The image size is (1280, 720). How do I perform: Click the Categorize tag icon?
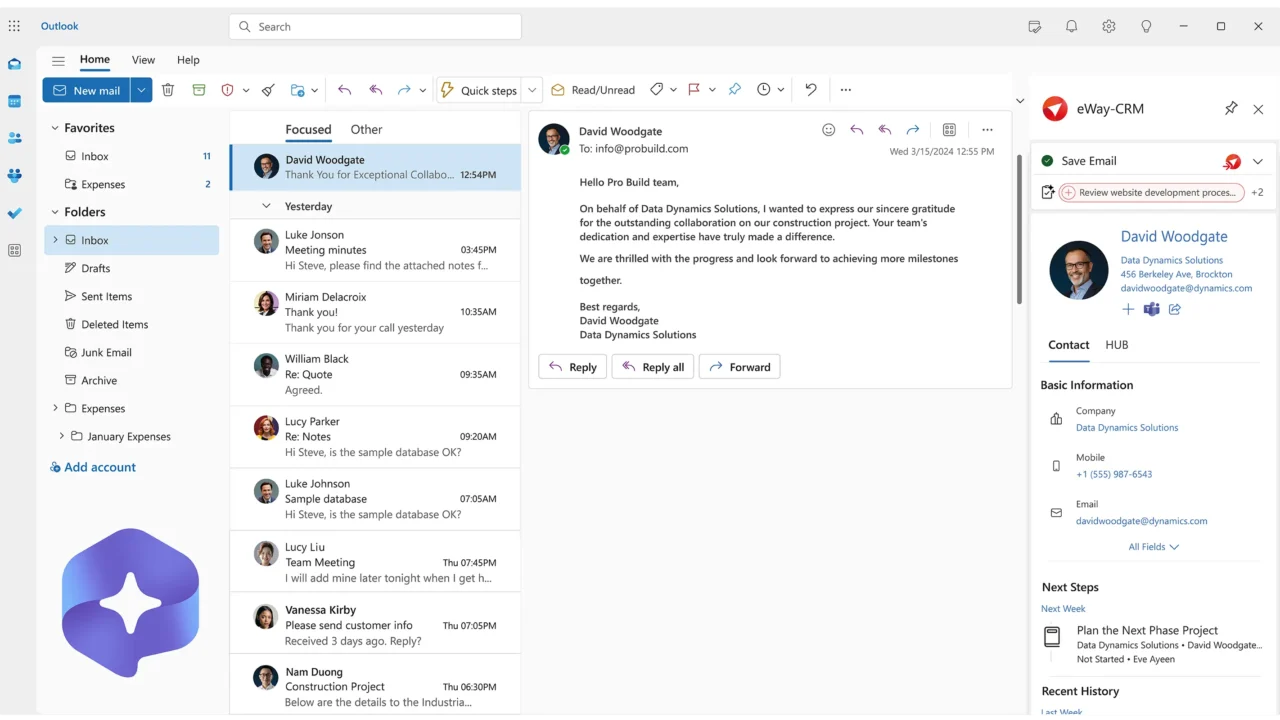[656, 90]
